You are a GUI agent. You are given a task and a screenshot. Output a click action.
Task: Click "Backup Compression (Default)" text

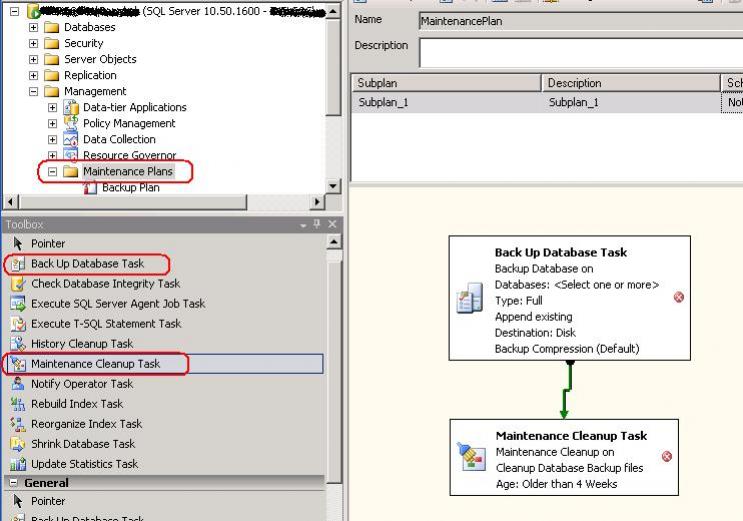pos(567,349)
